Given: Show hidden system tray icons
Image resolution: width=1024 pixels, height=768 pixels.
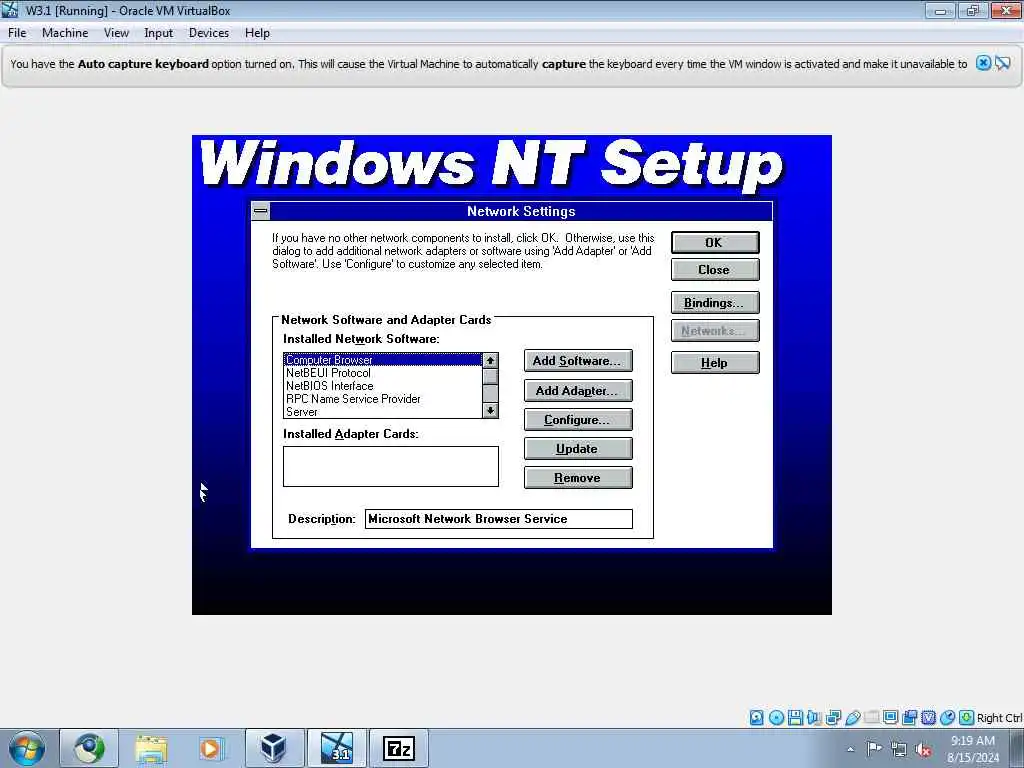Looking at the screenshot, I should tap(850, 749).
